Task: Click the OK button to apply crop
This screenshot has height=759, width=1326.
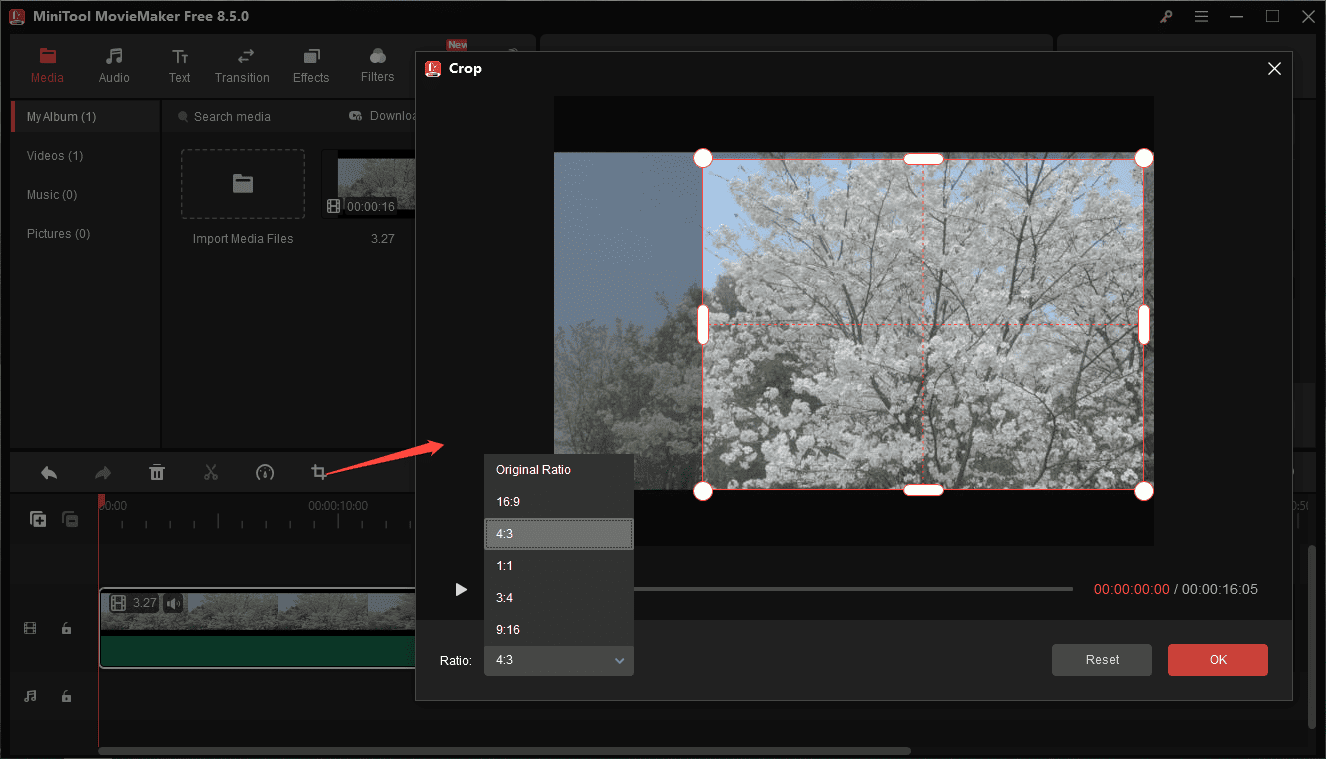Action: (x=1217, y=659)
